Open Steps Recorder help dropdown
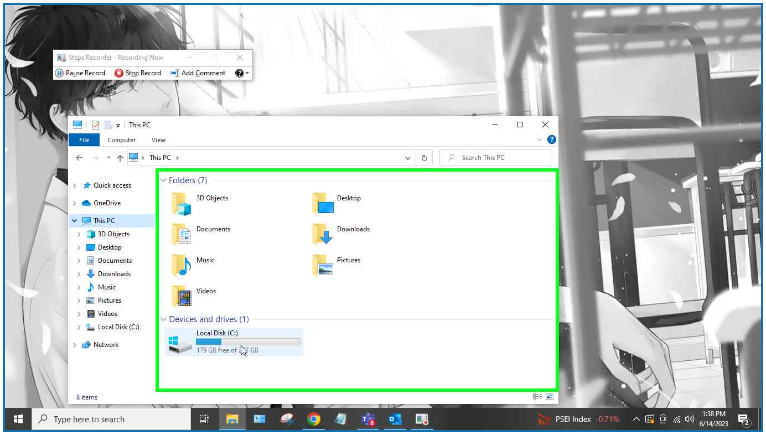 coord(242,73)
